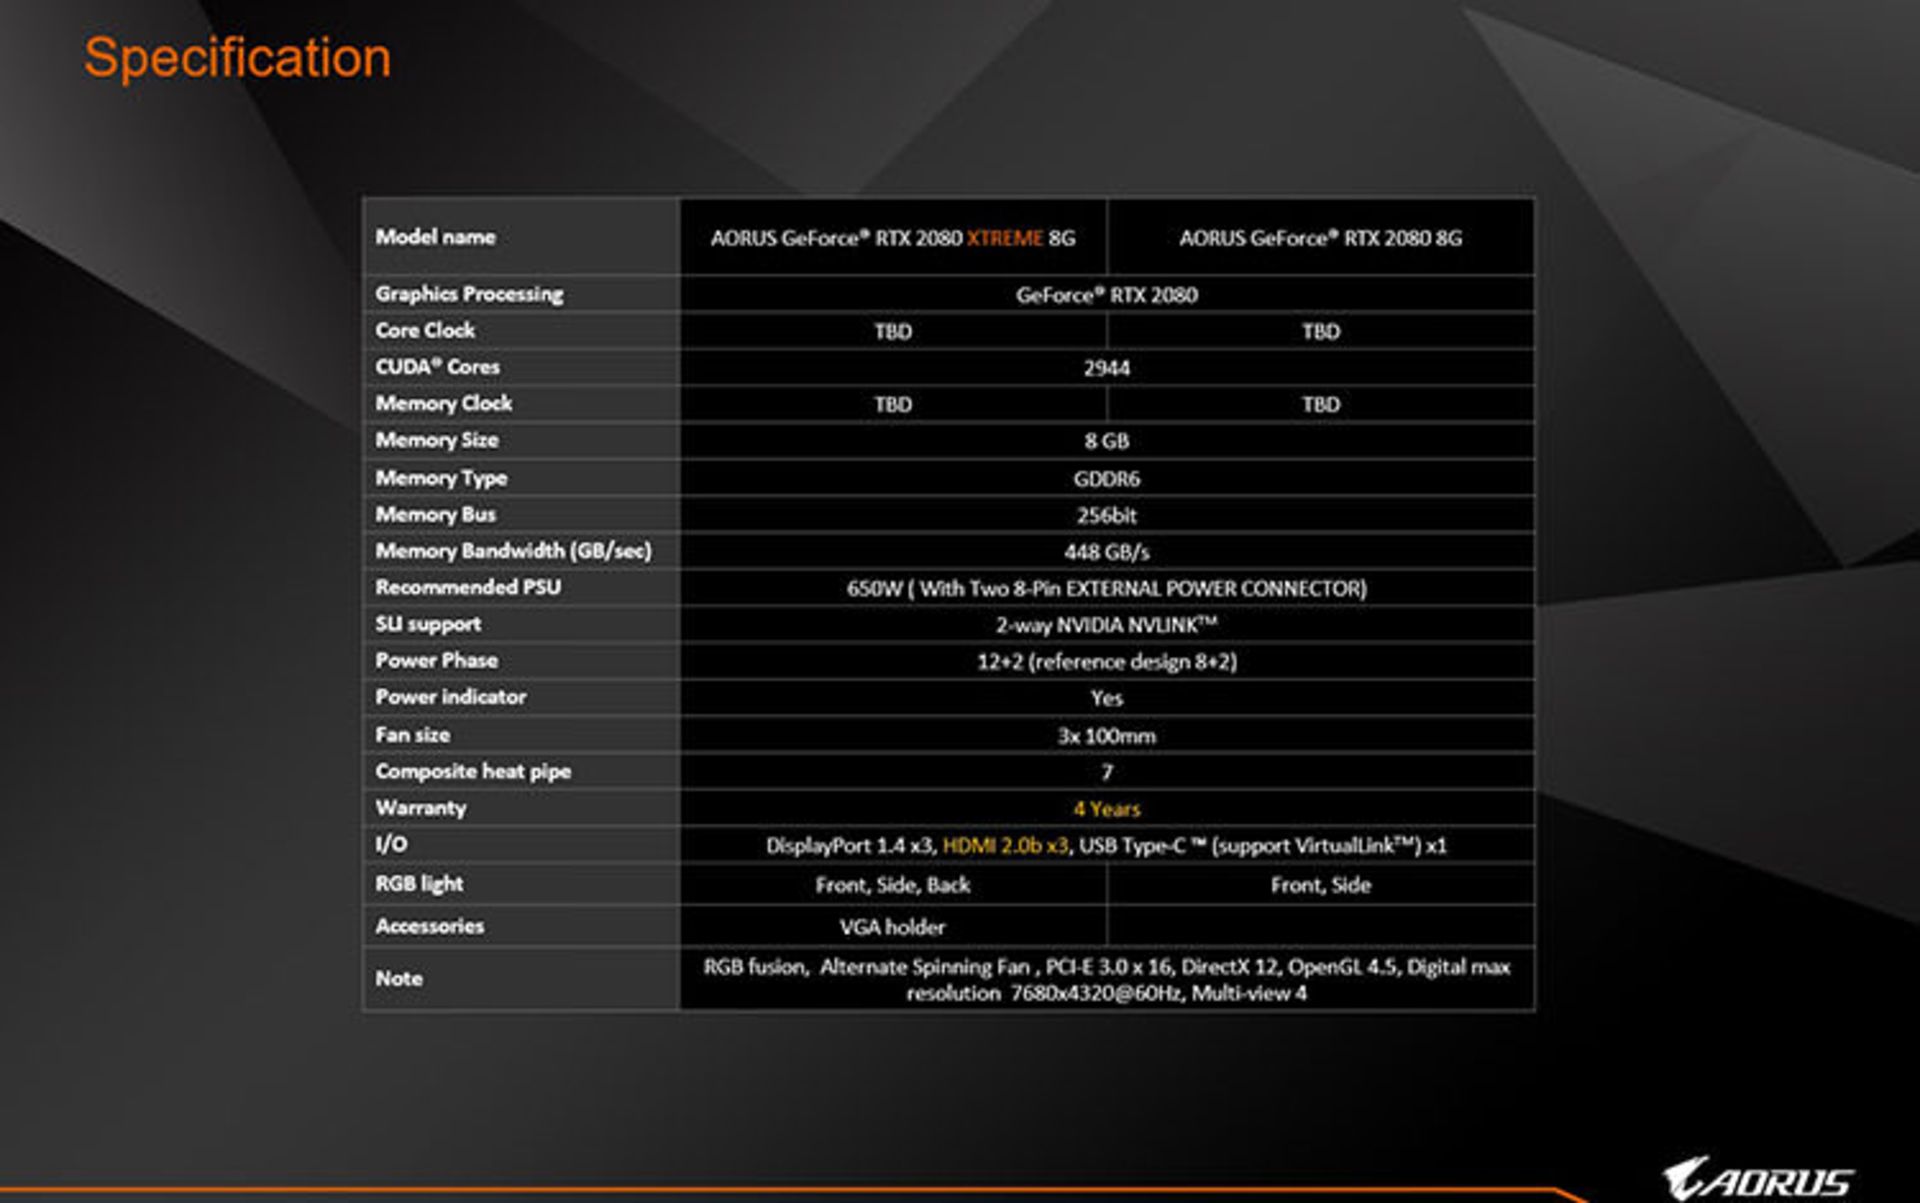Select the 'RGB light' label

tap(419, 884)
